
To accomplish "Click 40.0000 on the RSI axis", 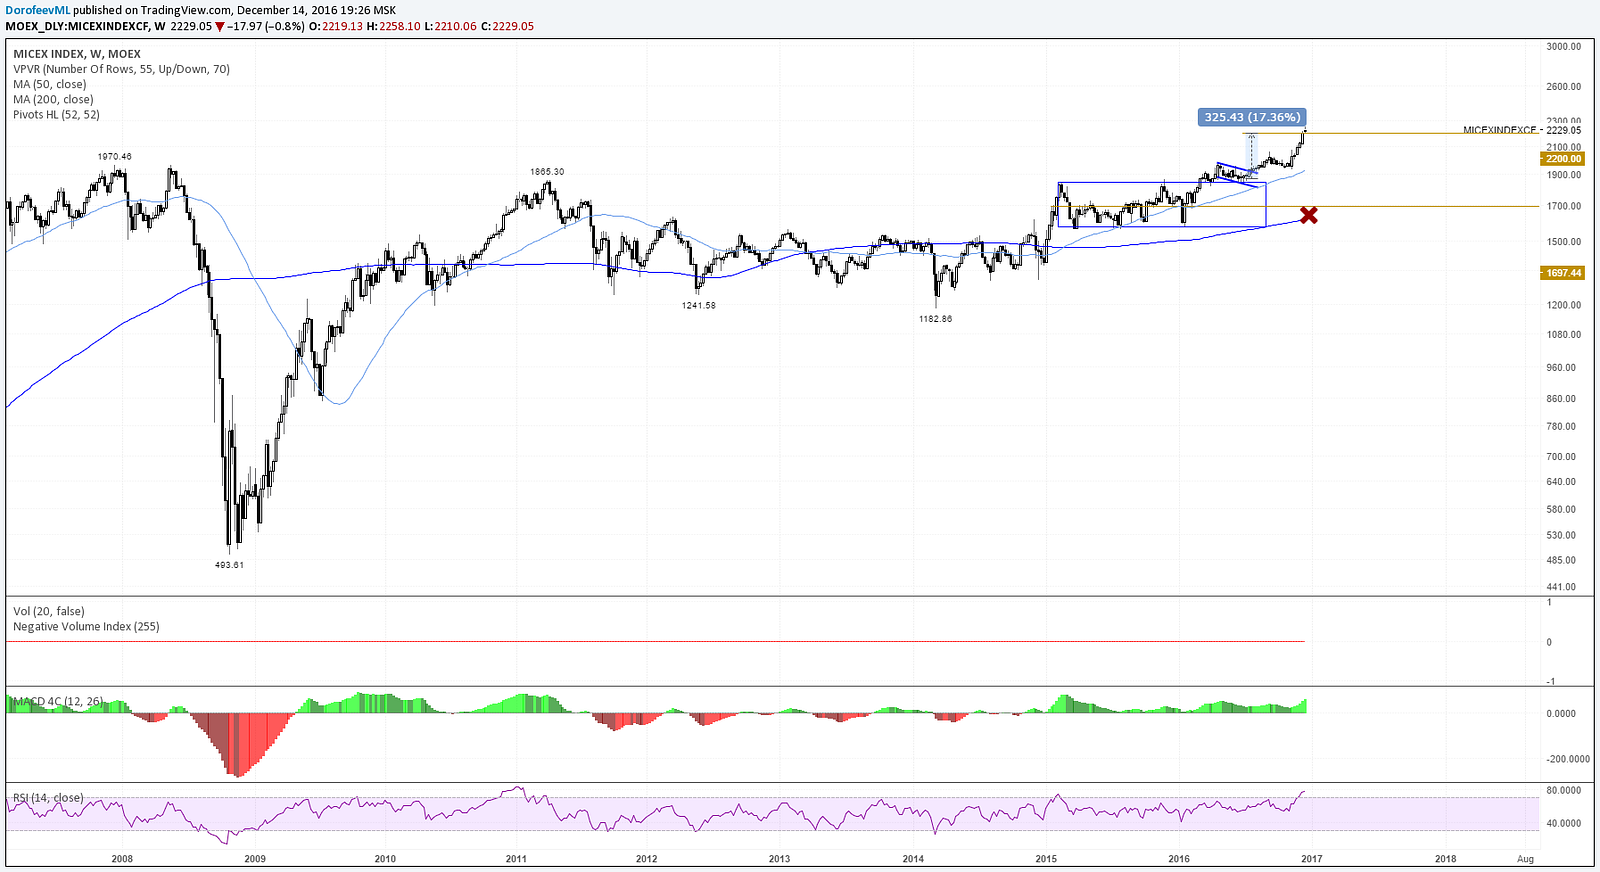I will [1564, 824].
